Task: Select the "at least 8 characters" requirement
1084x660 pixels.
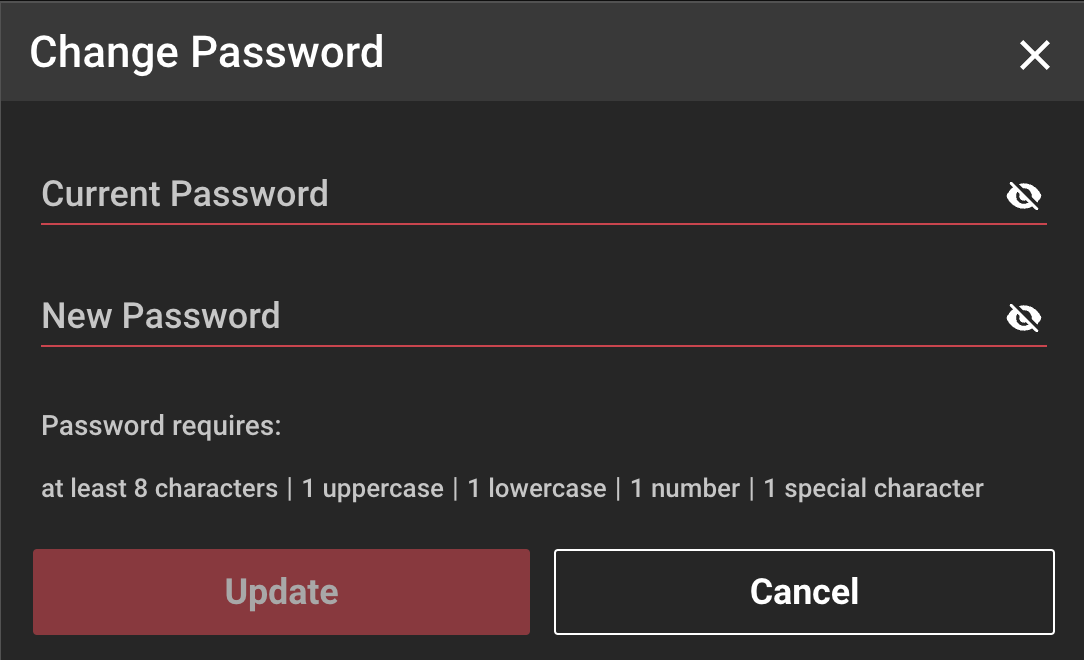Action: [159, 489]
